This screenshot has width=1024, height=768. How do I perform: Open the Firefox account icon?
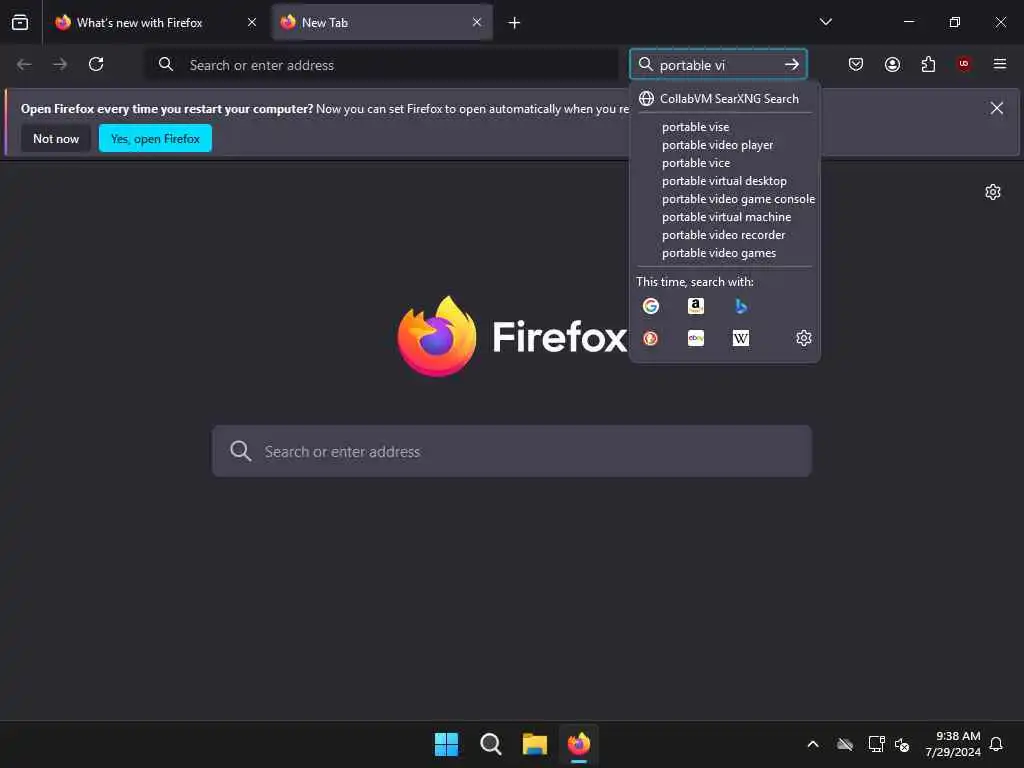892,64
